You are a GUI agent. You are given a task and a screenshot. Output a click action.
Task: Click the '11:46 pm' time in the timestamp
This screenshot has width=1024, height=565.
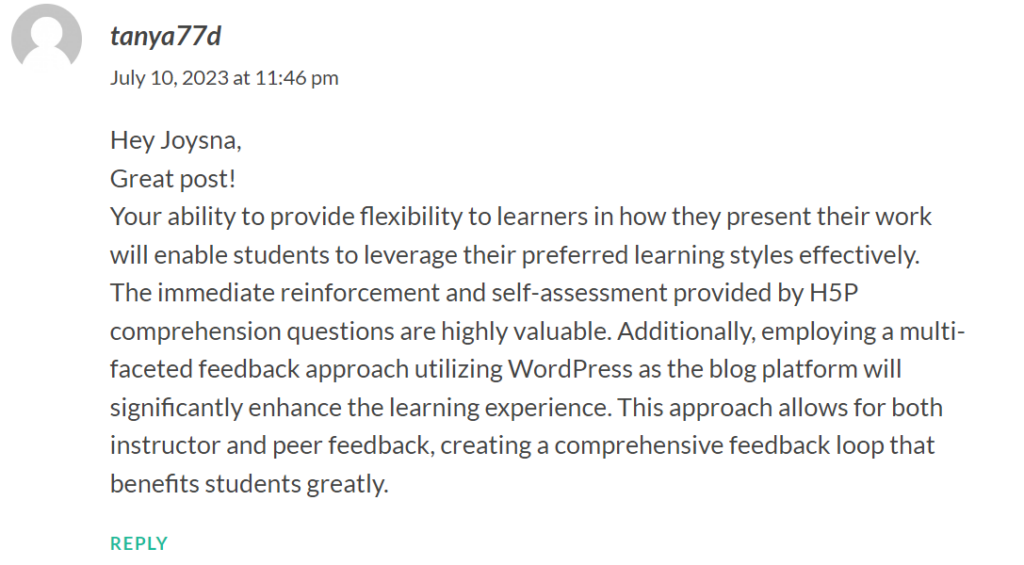pyautogui.click(x=296, y=78)
